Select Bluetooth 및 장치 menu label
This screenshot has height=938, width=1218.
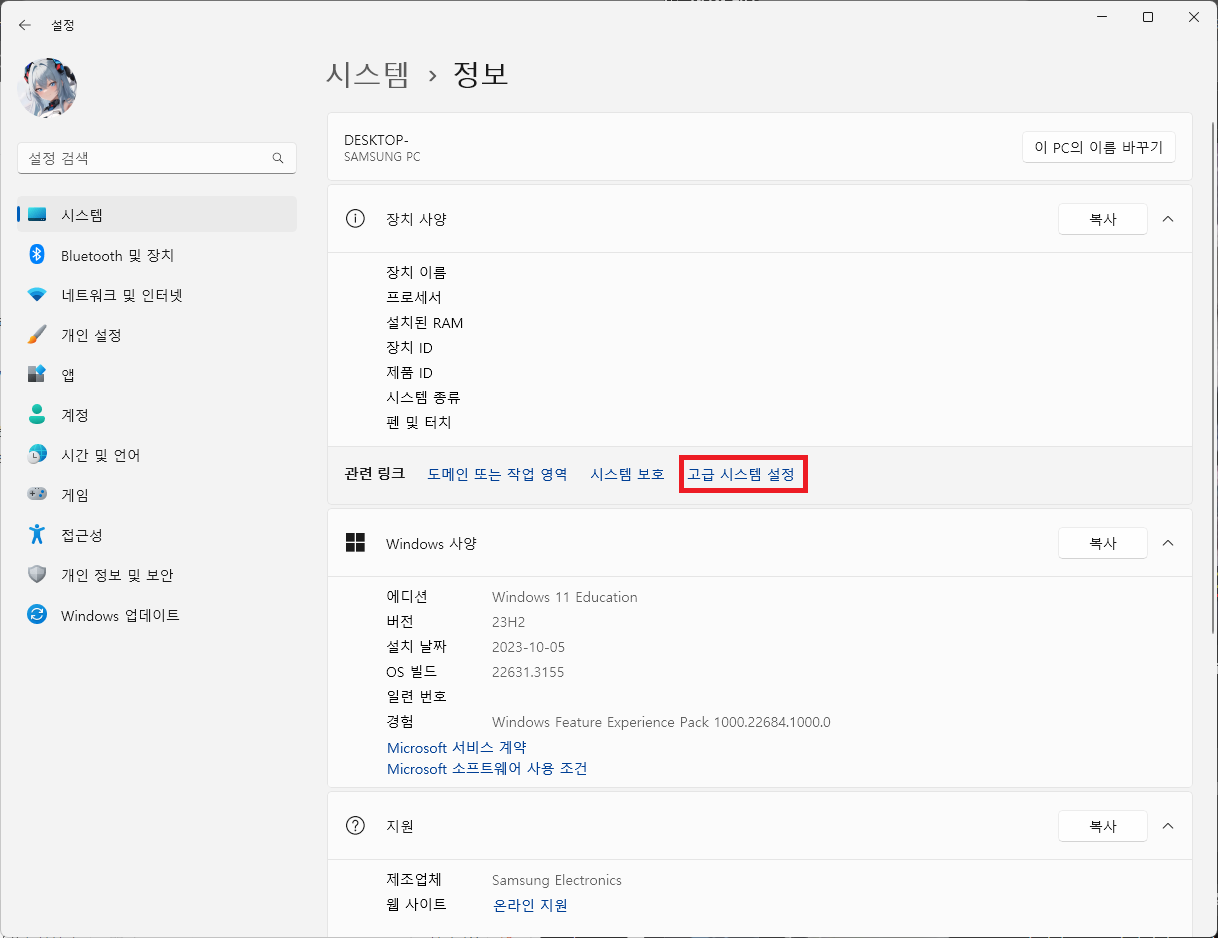117,256
